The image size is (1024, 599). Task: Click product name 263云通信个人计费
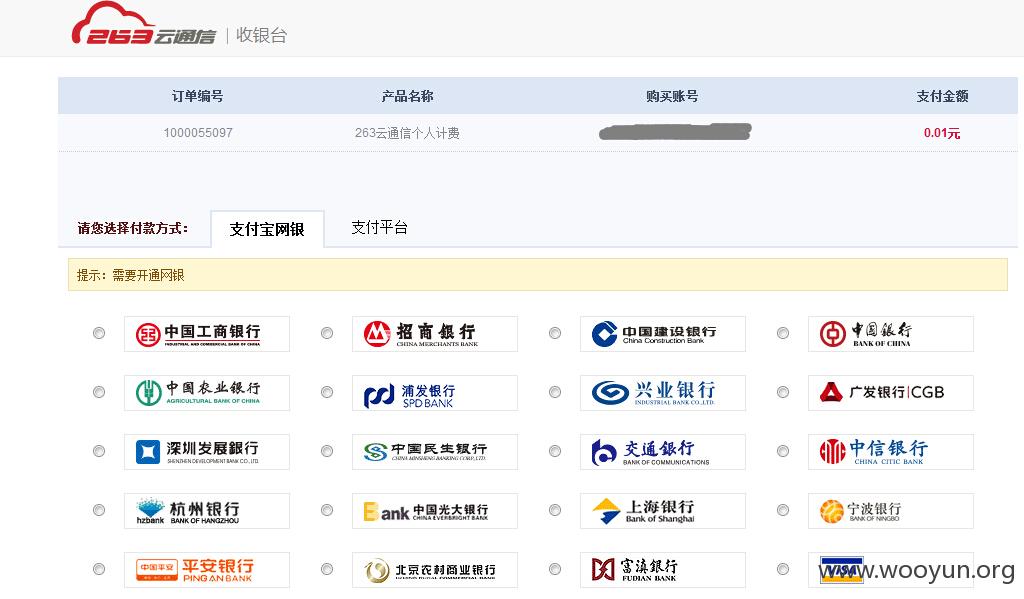pyautogui.click(x=407, y=133)
